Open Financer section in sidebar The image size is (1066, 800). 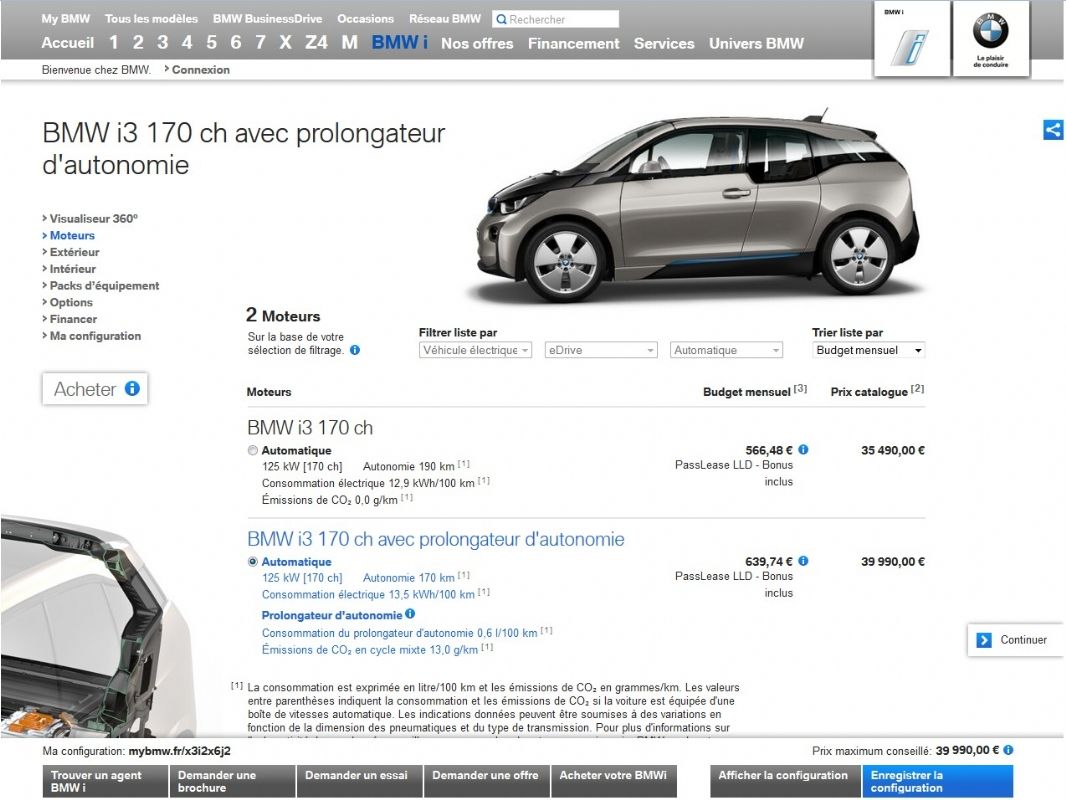pyautogui.click(x=73, y=319)
